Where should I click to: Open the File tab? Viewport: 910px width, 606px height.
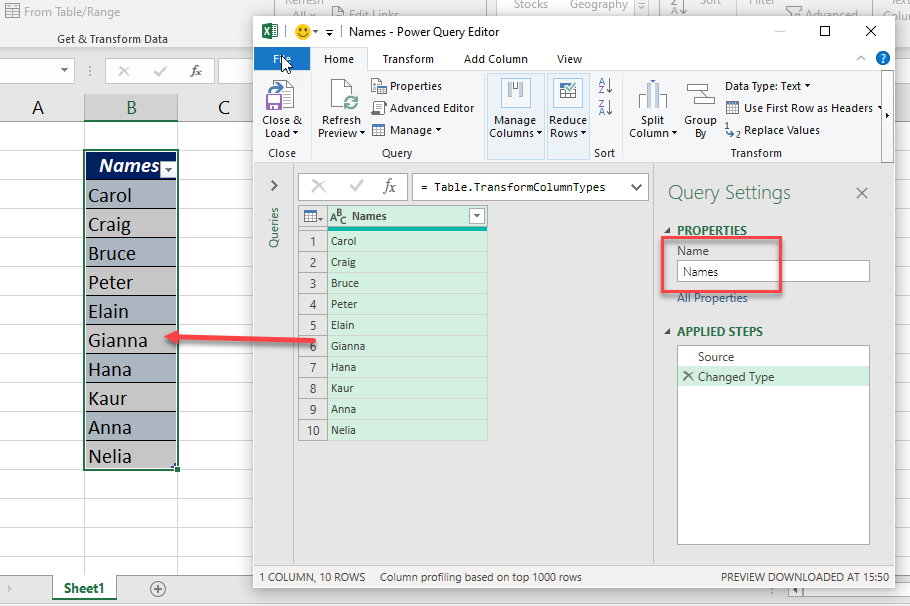point(282,59)
